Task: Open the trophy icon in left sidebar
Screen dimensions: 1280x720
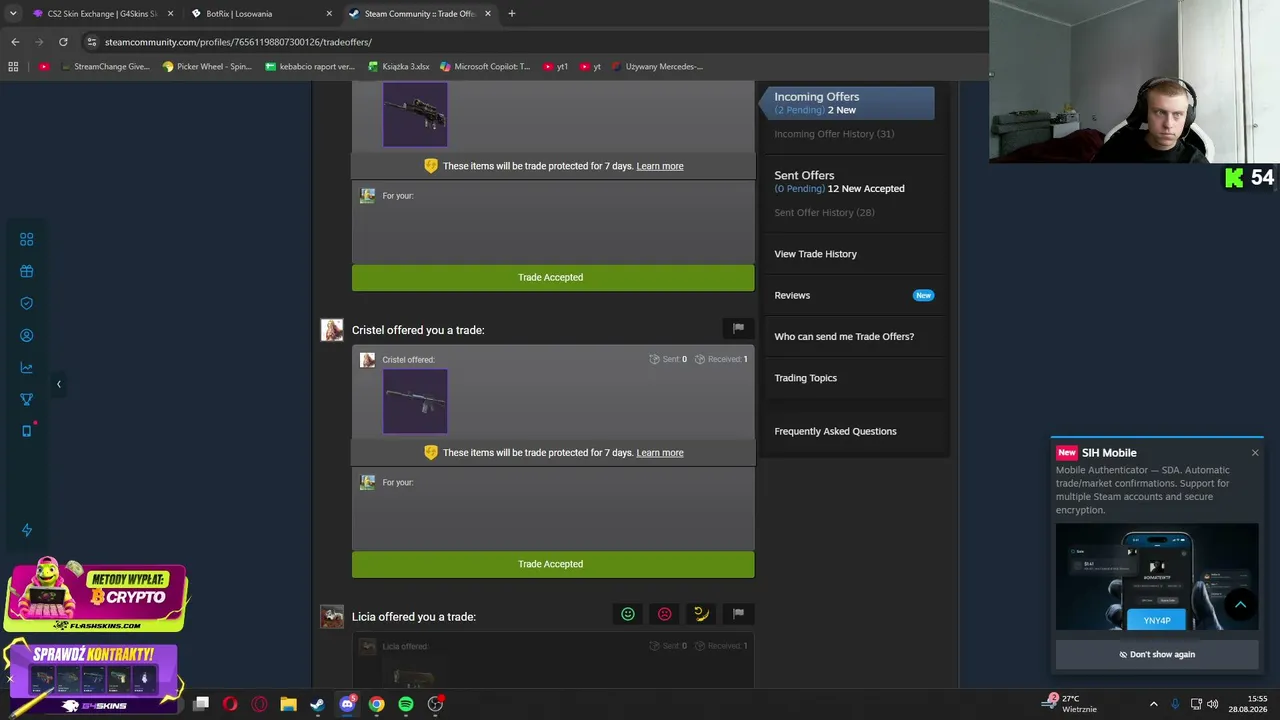Action: (x=27, y=400)
